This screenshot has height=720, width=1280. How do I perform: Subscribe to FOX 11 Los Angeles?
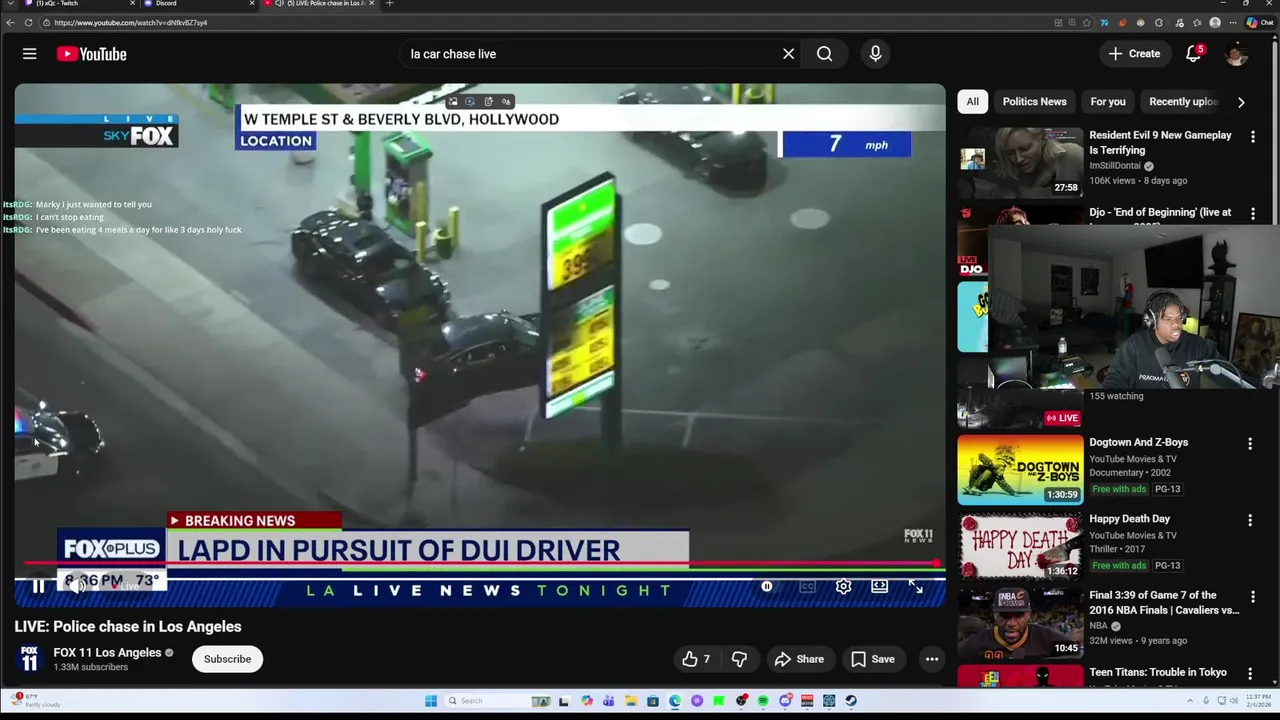pyautogui.click(x=227, y=659)
